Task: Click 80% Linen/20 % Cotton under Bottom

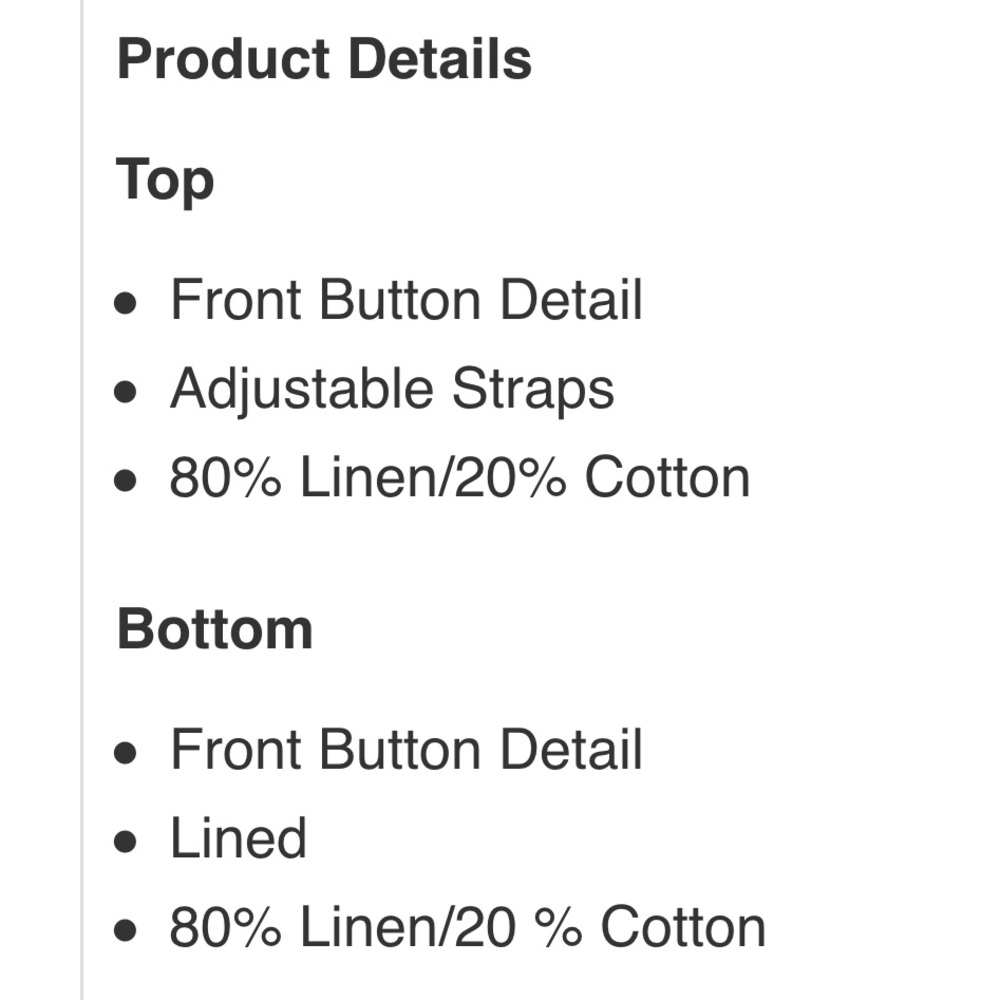Action: point(467,928)
